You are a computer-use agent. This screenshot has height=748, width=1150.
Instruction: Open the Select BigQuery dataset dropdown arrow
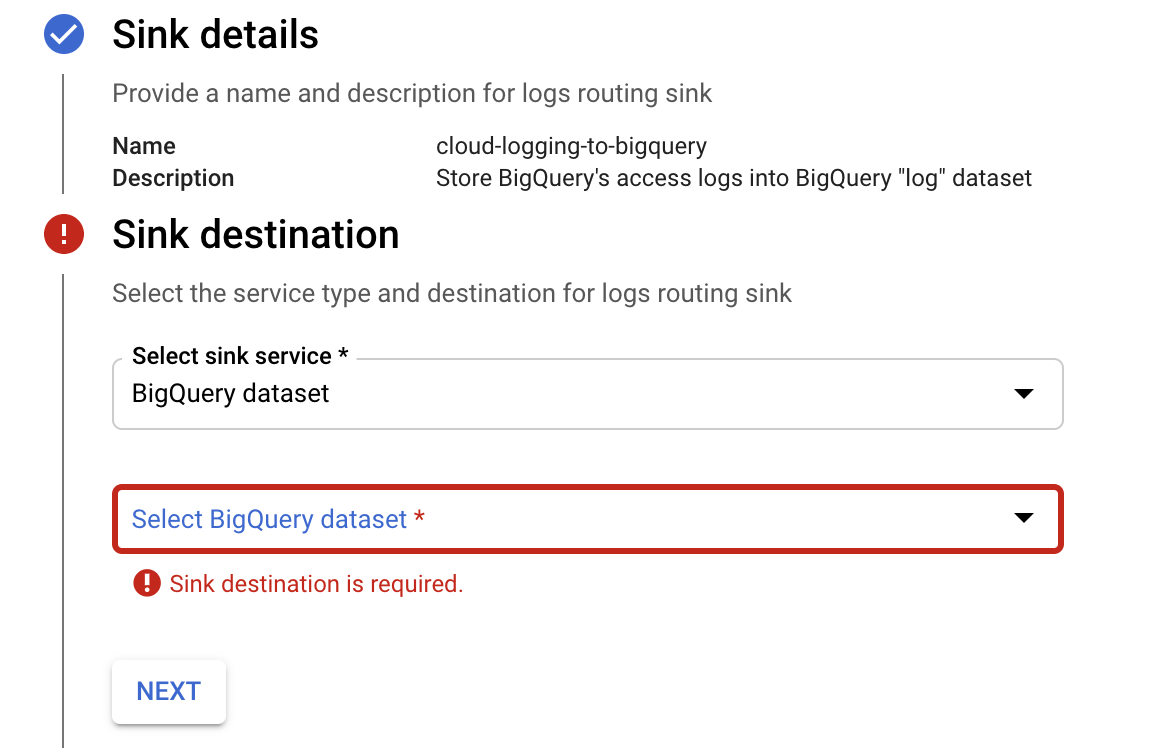tap(1023, 518)
